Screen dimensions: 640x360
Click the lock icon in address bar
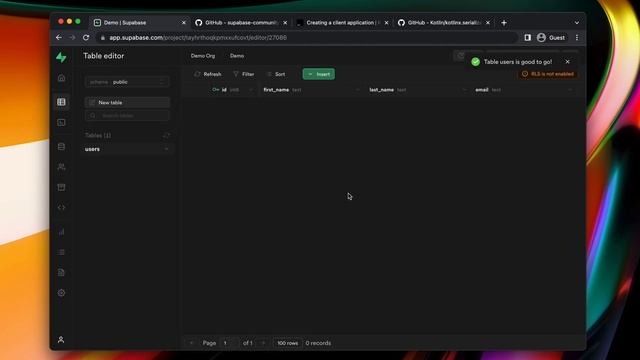pos(103,38)
